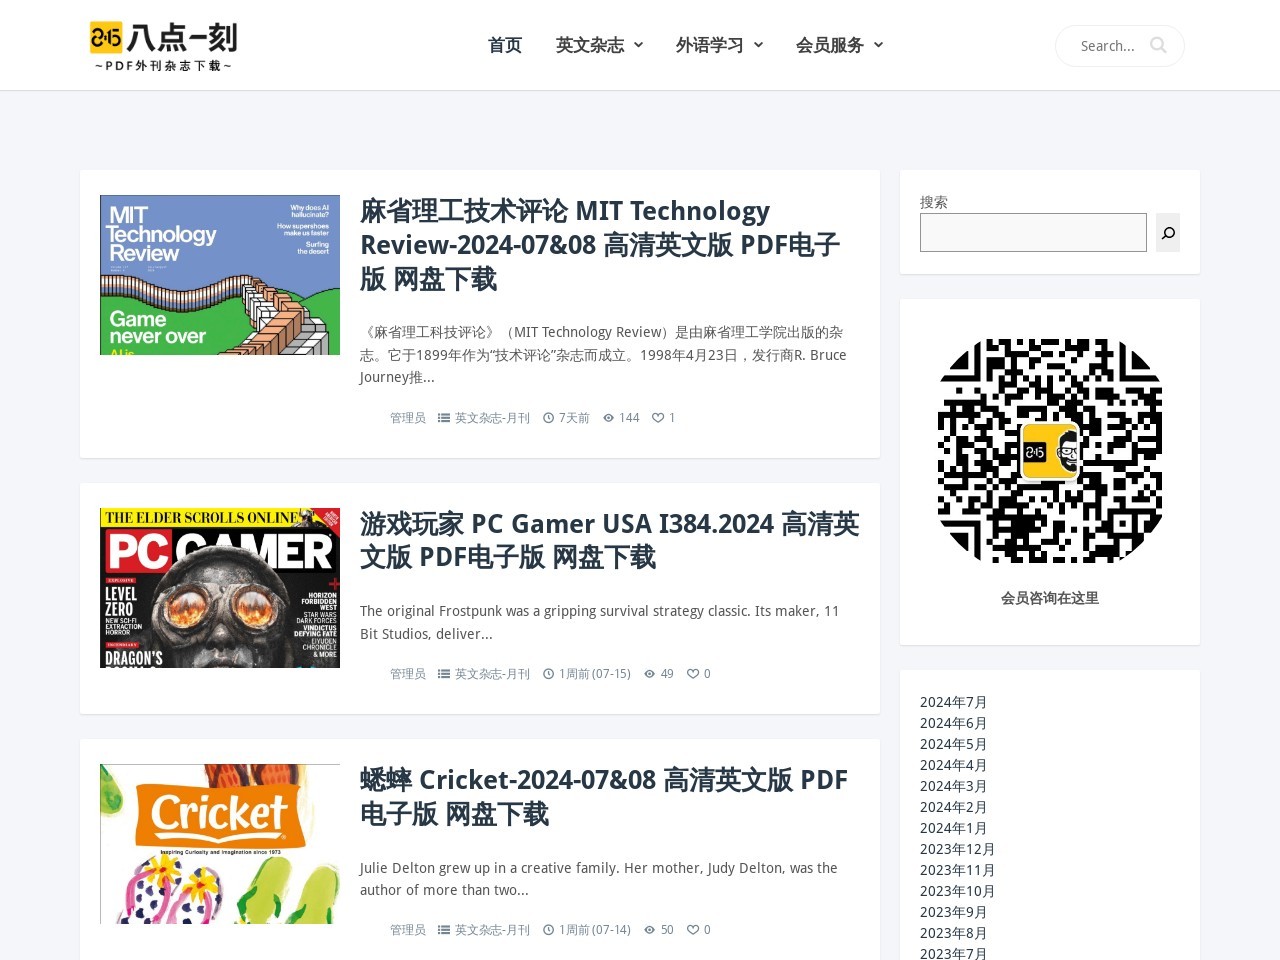Like the PC Gamer post heart icon
The width and height of the screenshot is (1280, 960).
[693, 674]
